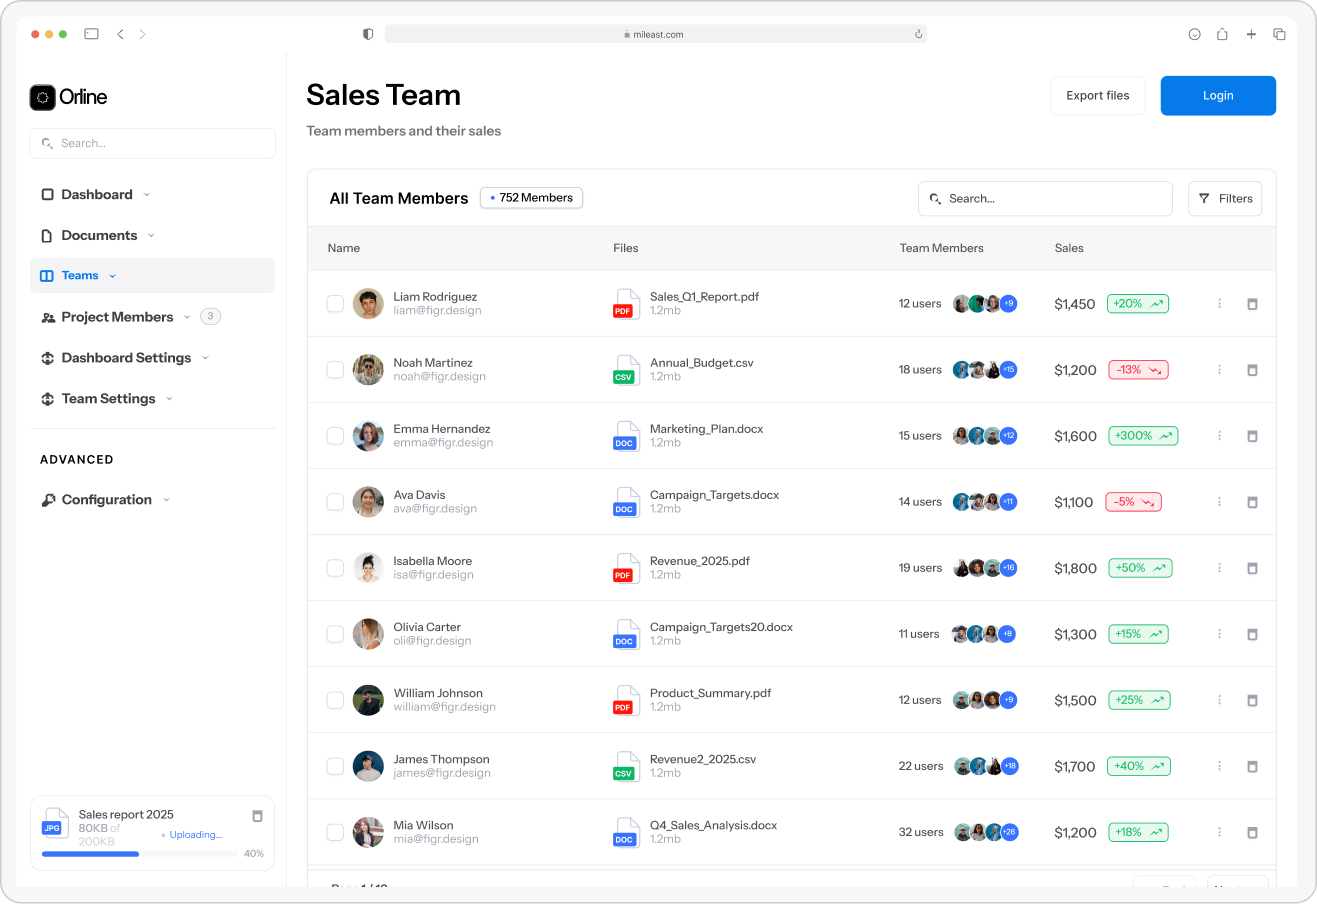This screenshot has width=1317, height=904.
Task: Select the Filters icon beside the search bar
Action: click(x=1204, y=198)
